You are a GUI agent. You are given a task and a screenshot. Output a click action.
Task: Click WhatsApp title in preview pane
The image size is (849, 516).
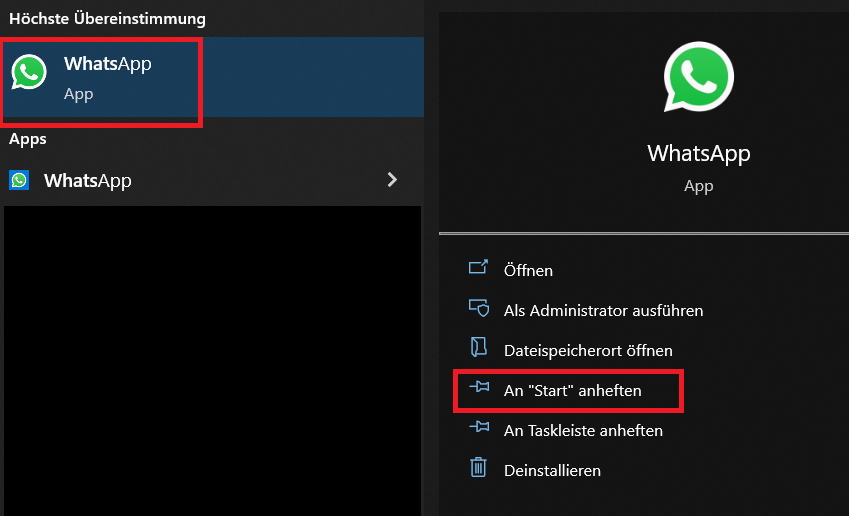pos(698,154)
